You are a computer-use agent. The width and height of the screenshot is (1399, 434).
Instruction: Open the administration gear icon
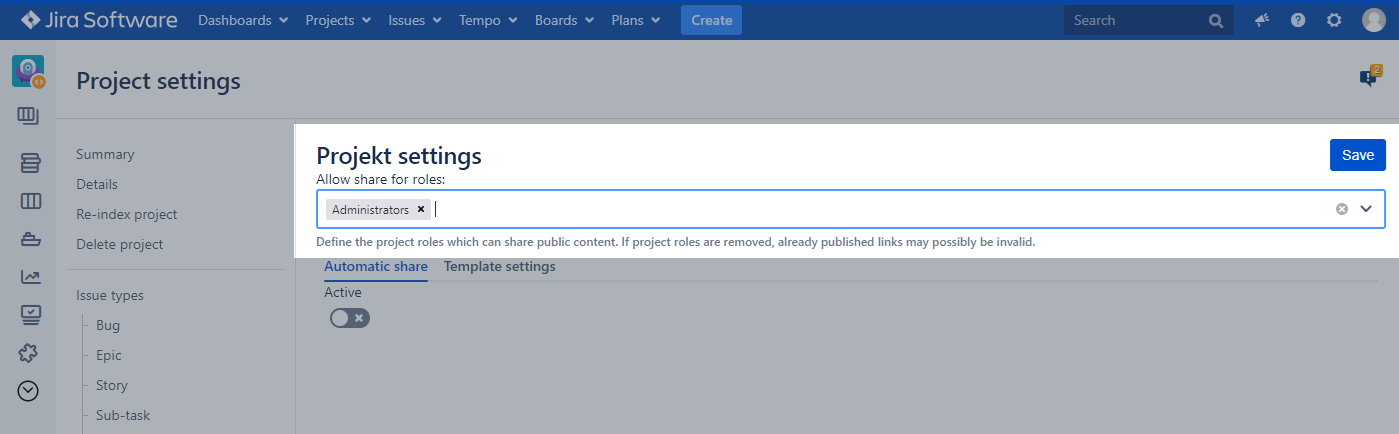pyautogui.click(x=1334, y=20)
